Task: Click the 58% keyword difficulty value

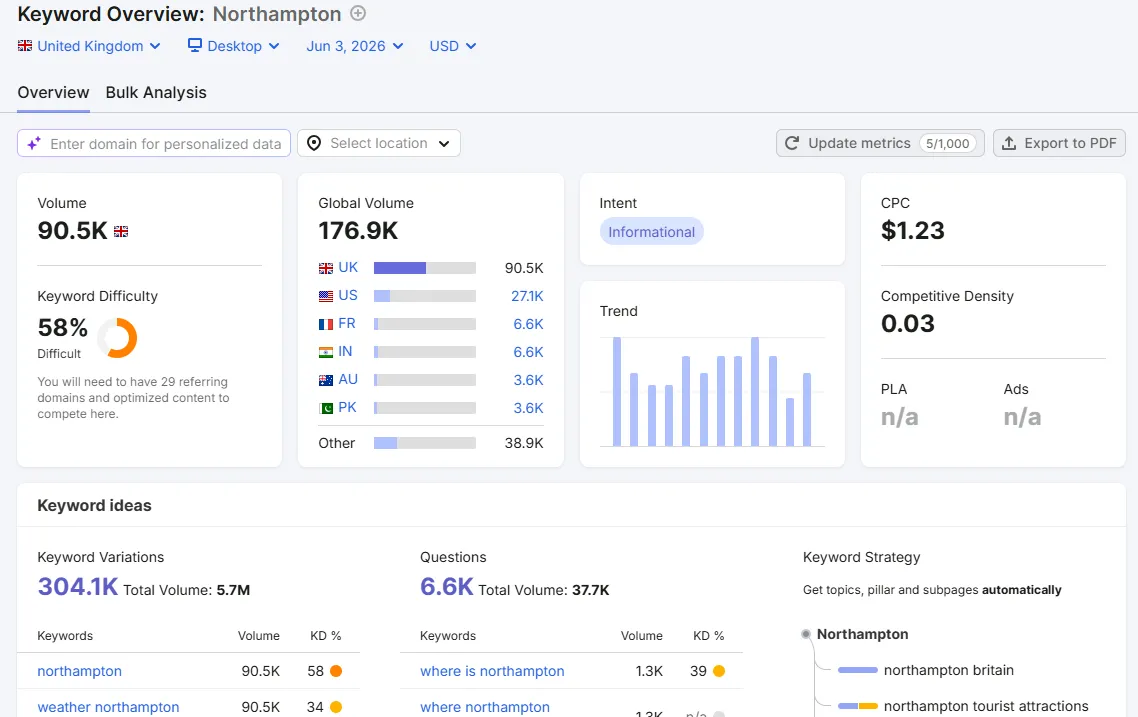Action: [x=62, y=327]
